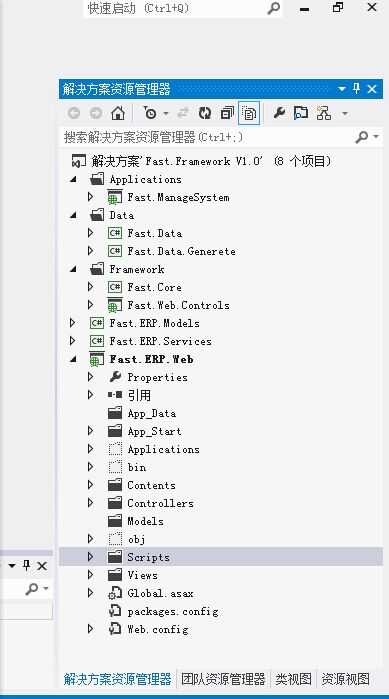Click the search magnifier in quick launch box

pos(273,8)
